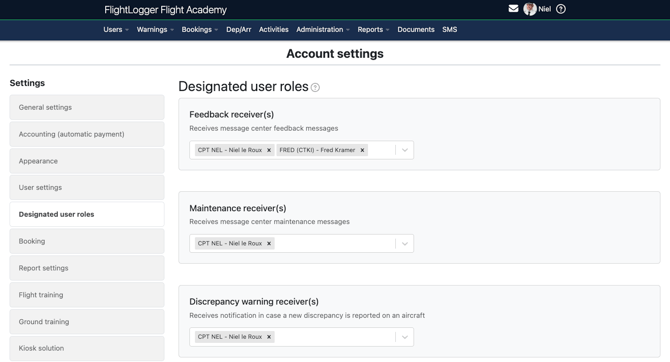Screen dimensions: 670x362
Task: Open Appearance settings
Action: tap(87, 161)
